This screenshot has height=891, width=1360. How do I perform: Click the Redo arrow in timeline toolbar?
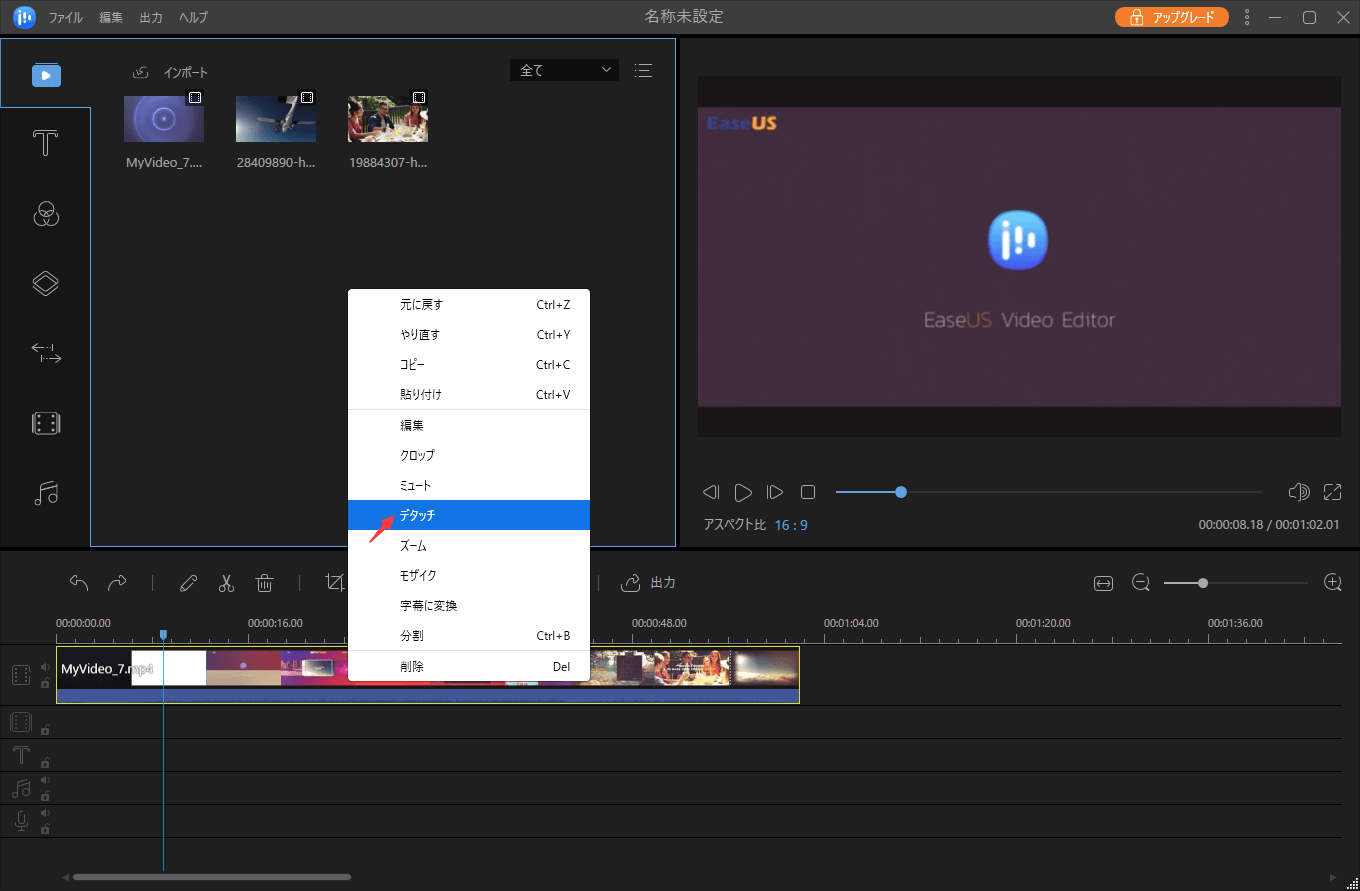(117, 582)
